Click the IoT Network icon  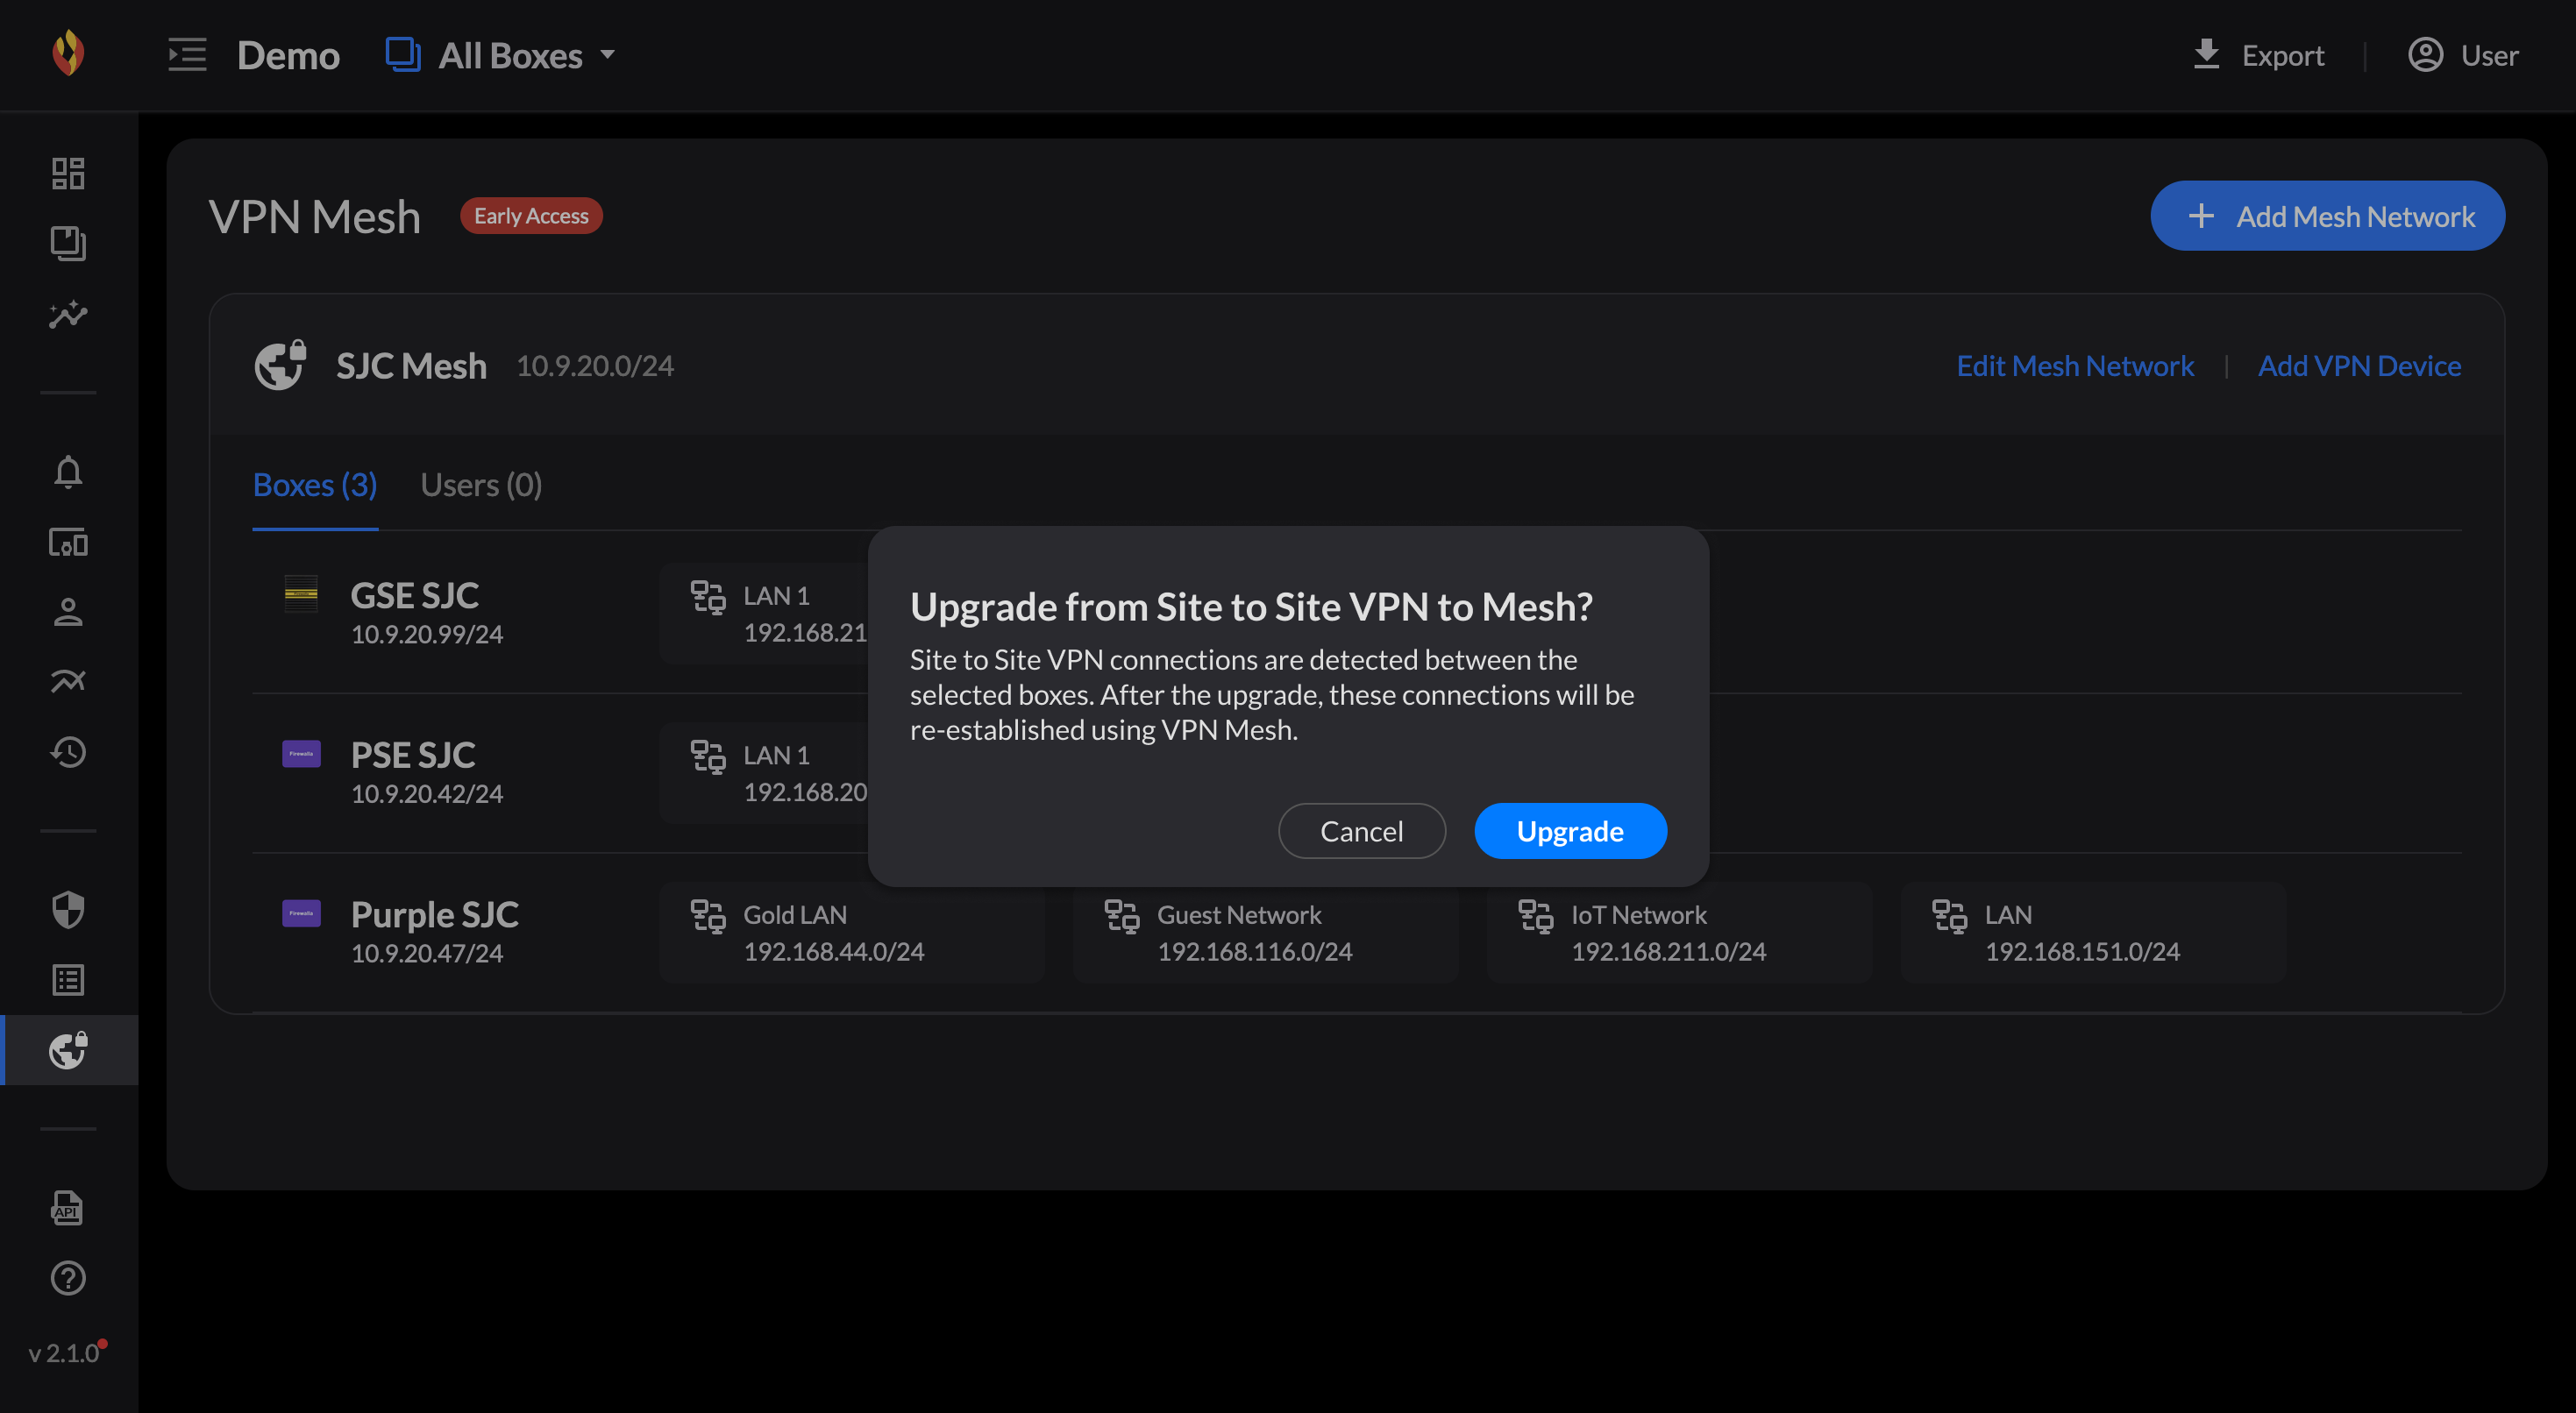tap(1536, 916)
